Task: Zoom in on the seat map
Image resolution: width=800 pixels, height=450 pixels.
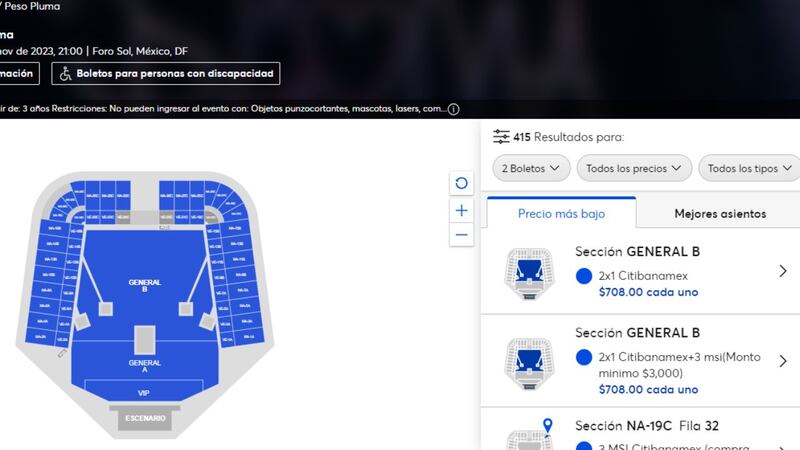Action: coord(461,211)
